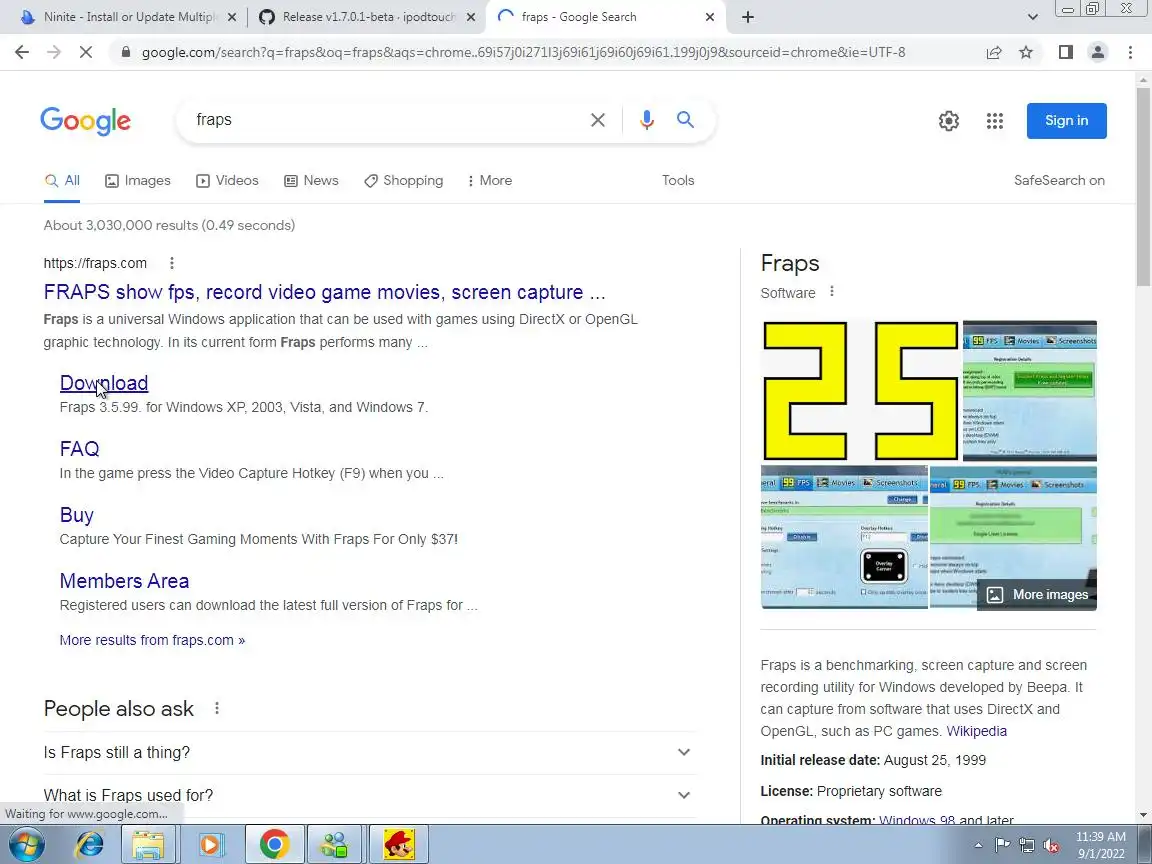
Task: Launch Internet Explorer from the taskbar
Action: 90,845
